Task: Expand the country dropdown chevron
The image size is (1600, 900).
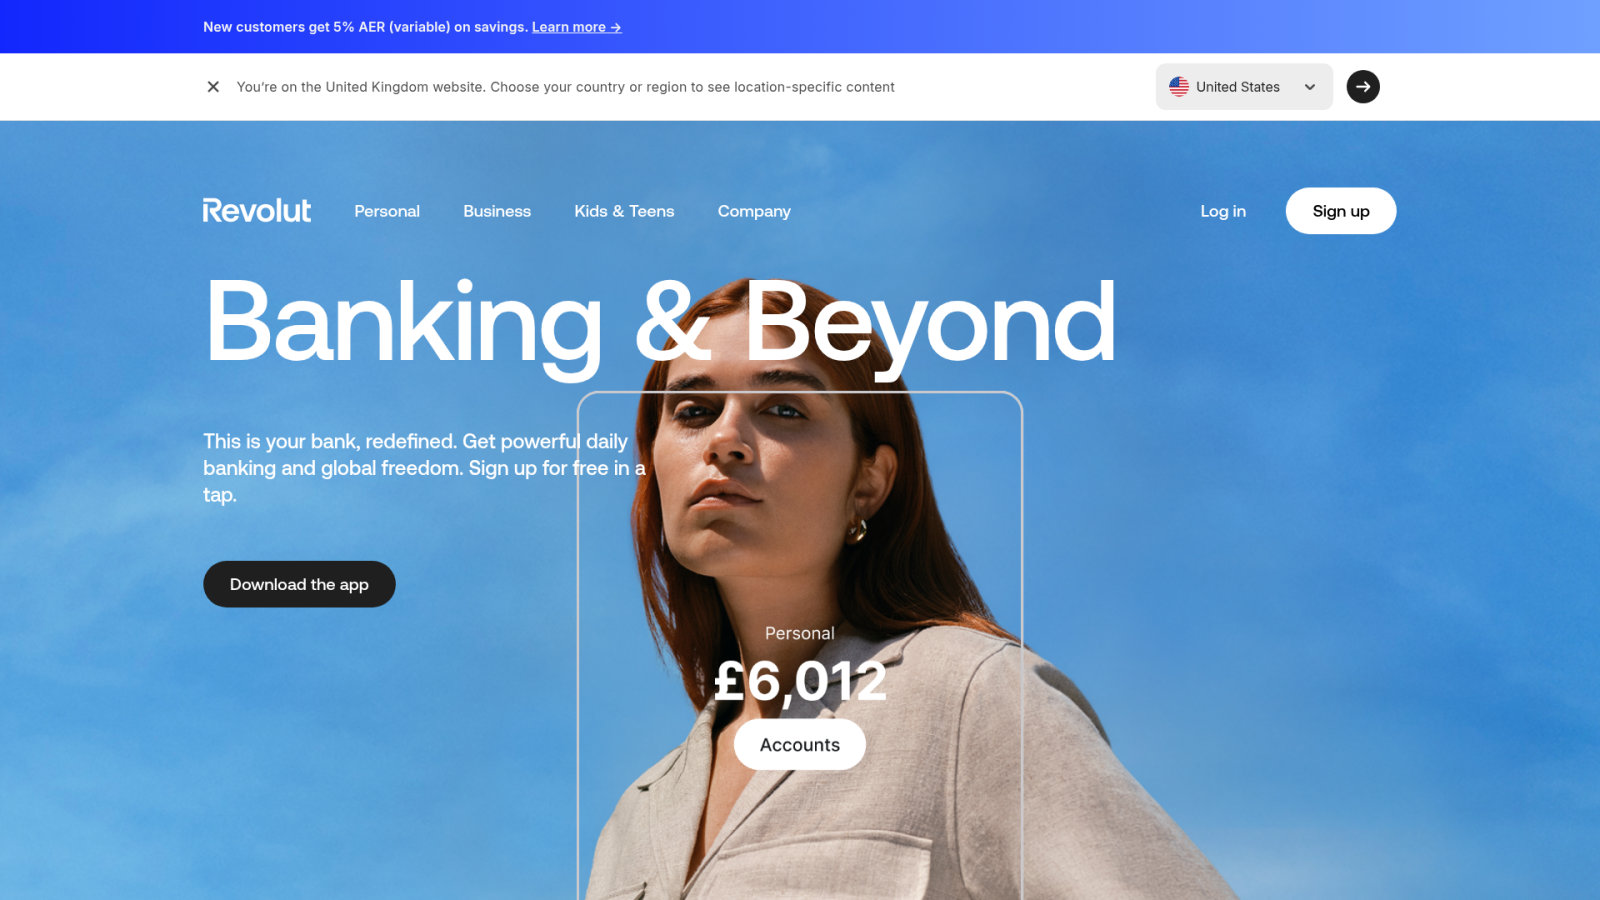Action: [x=1310, y=87]
